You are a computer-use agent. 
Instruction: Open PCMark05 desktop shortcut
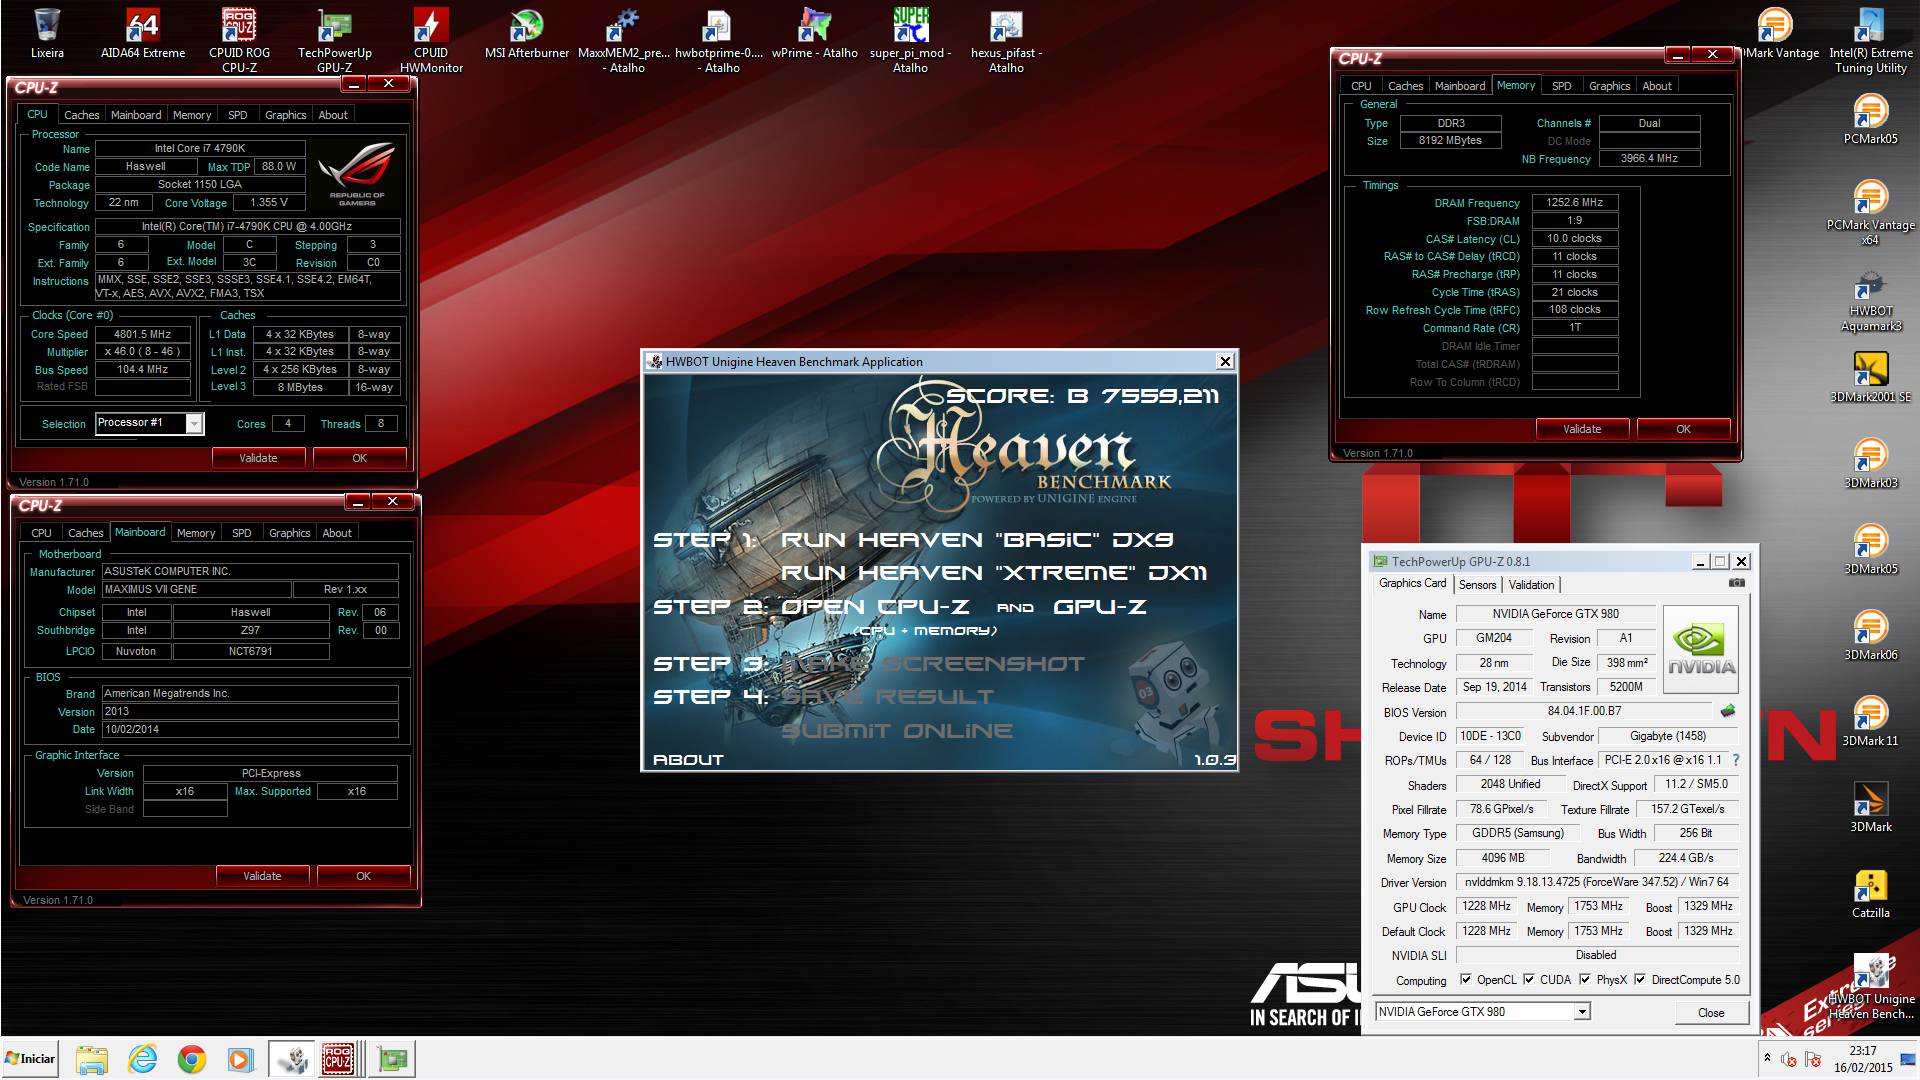[x=1870, y=120]
